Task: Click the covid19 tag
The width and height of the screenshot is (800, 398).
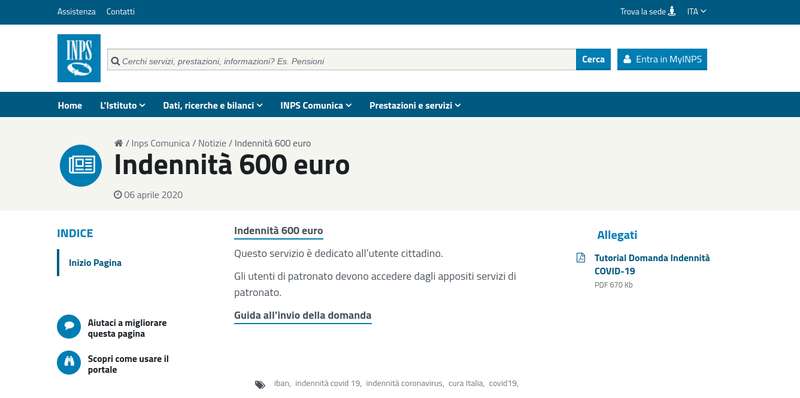Action: click(x=503, y=383)
